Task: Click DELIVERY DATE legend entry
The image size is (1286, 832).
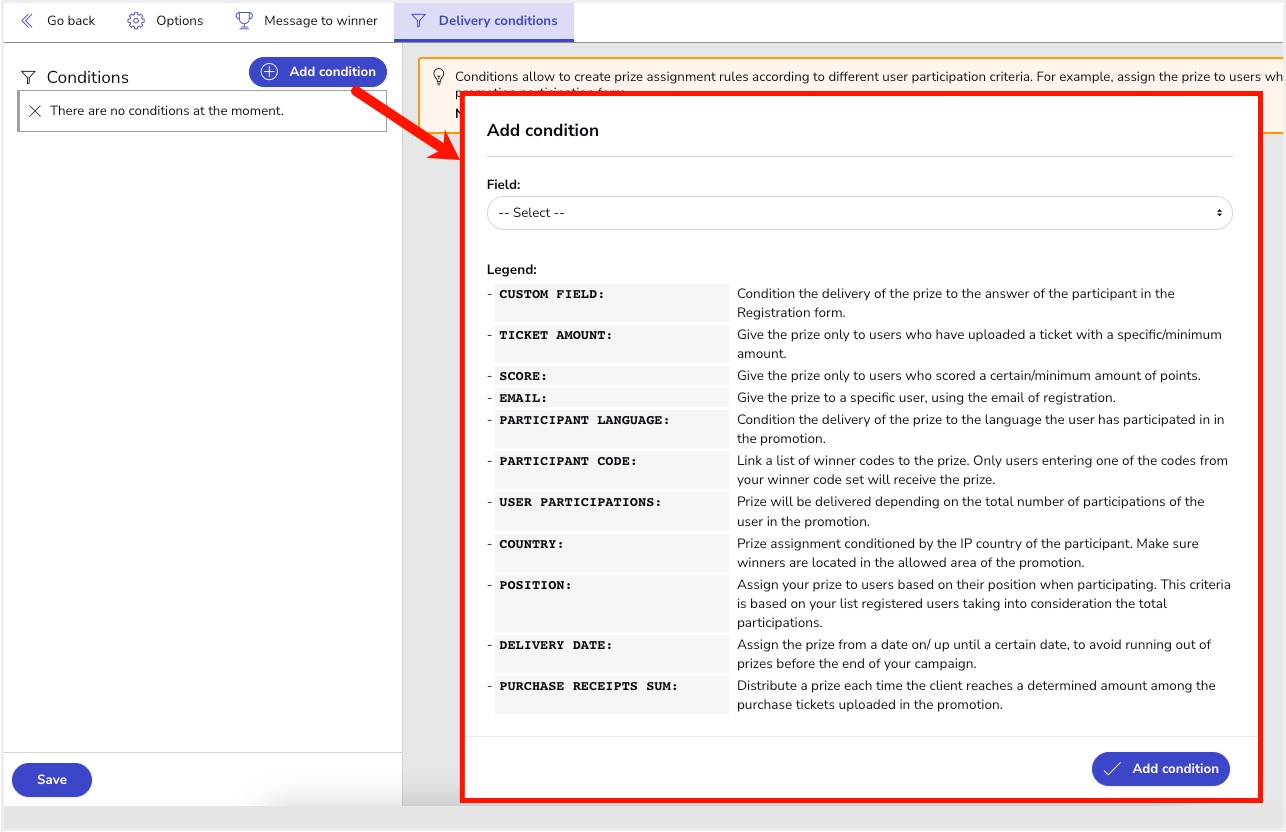Action: point(556,645)
